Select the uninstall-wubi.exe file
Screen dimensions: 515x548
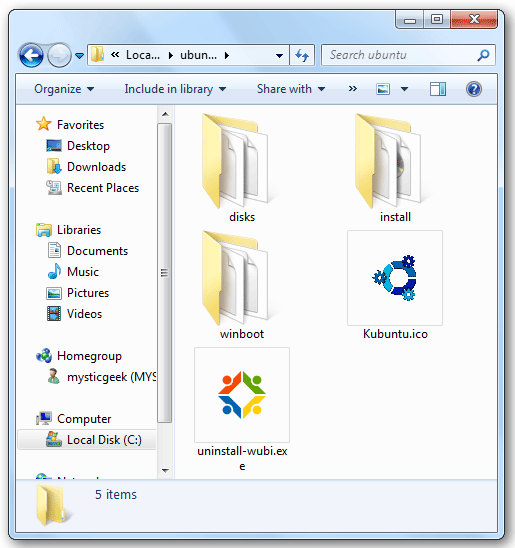pos(242,410)
